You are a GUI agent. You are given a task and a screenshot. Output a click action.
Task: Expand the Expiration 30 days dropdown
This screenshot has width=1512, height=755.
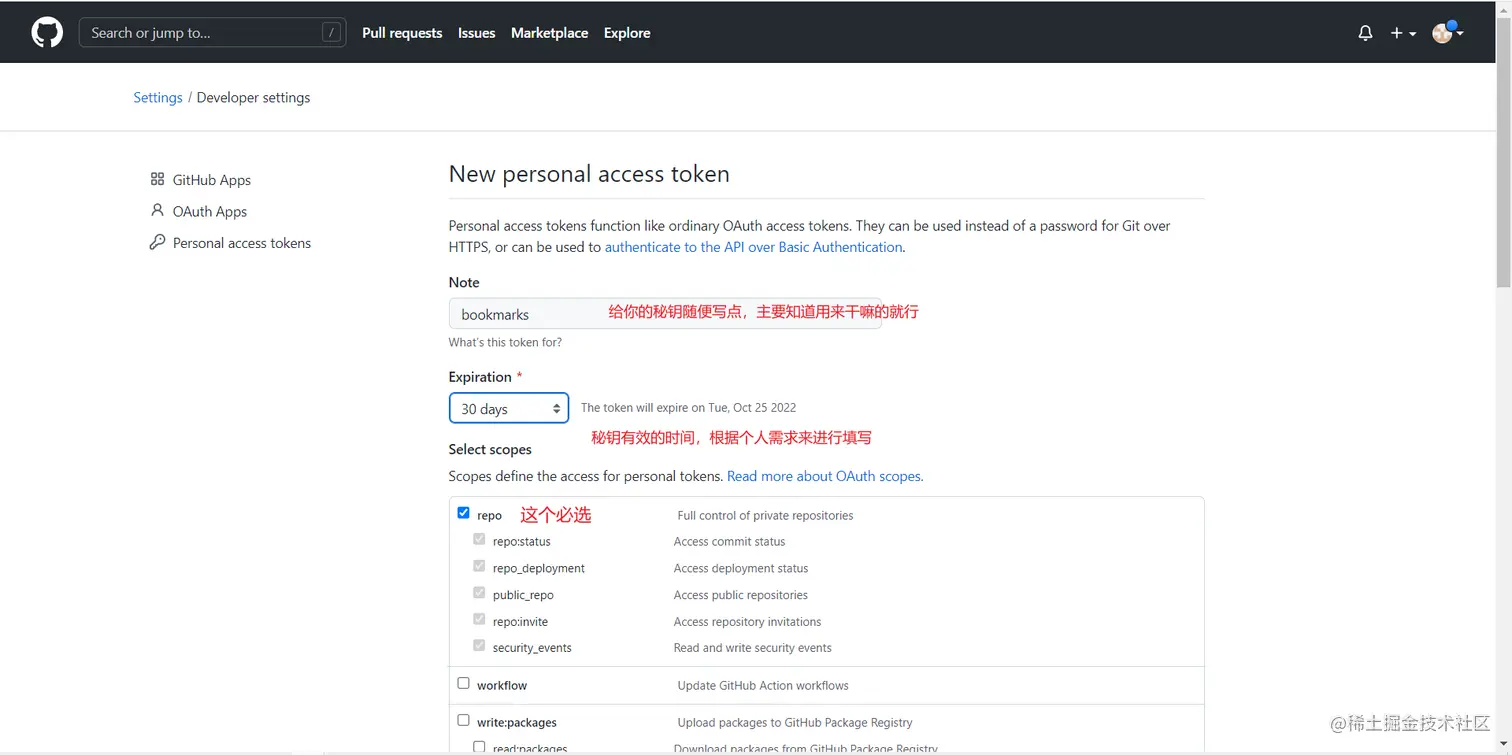pyautogui.click(x=509, y=408)
